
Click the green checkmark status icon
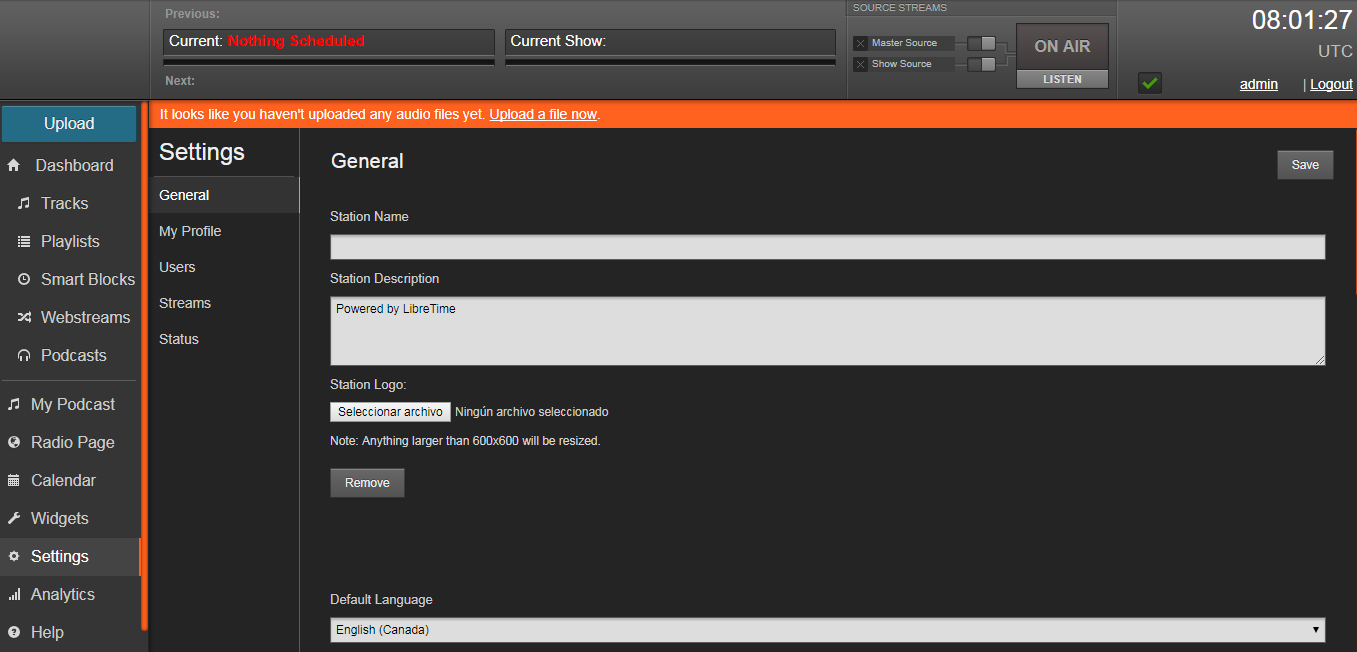click(1150, 83)
